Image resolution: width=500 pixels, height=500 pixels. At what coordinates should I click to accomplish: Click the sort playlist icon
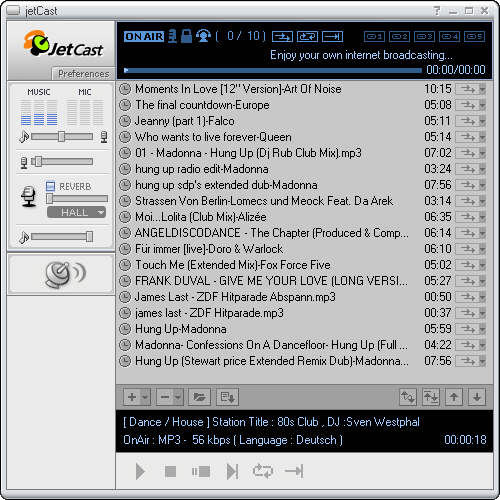point(431,397)
